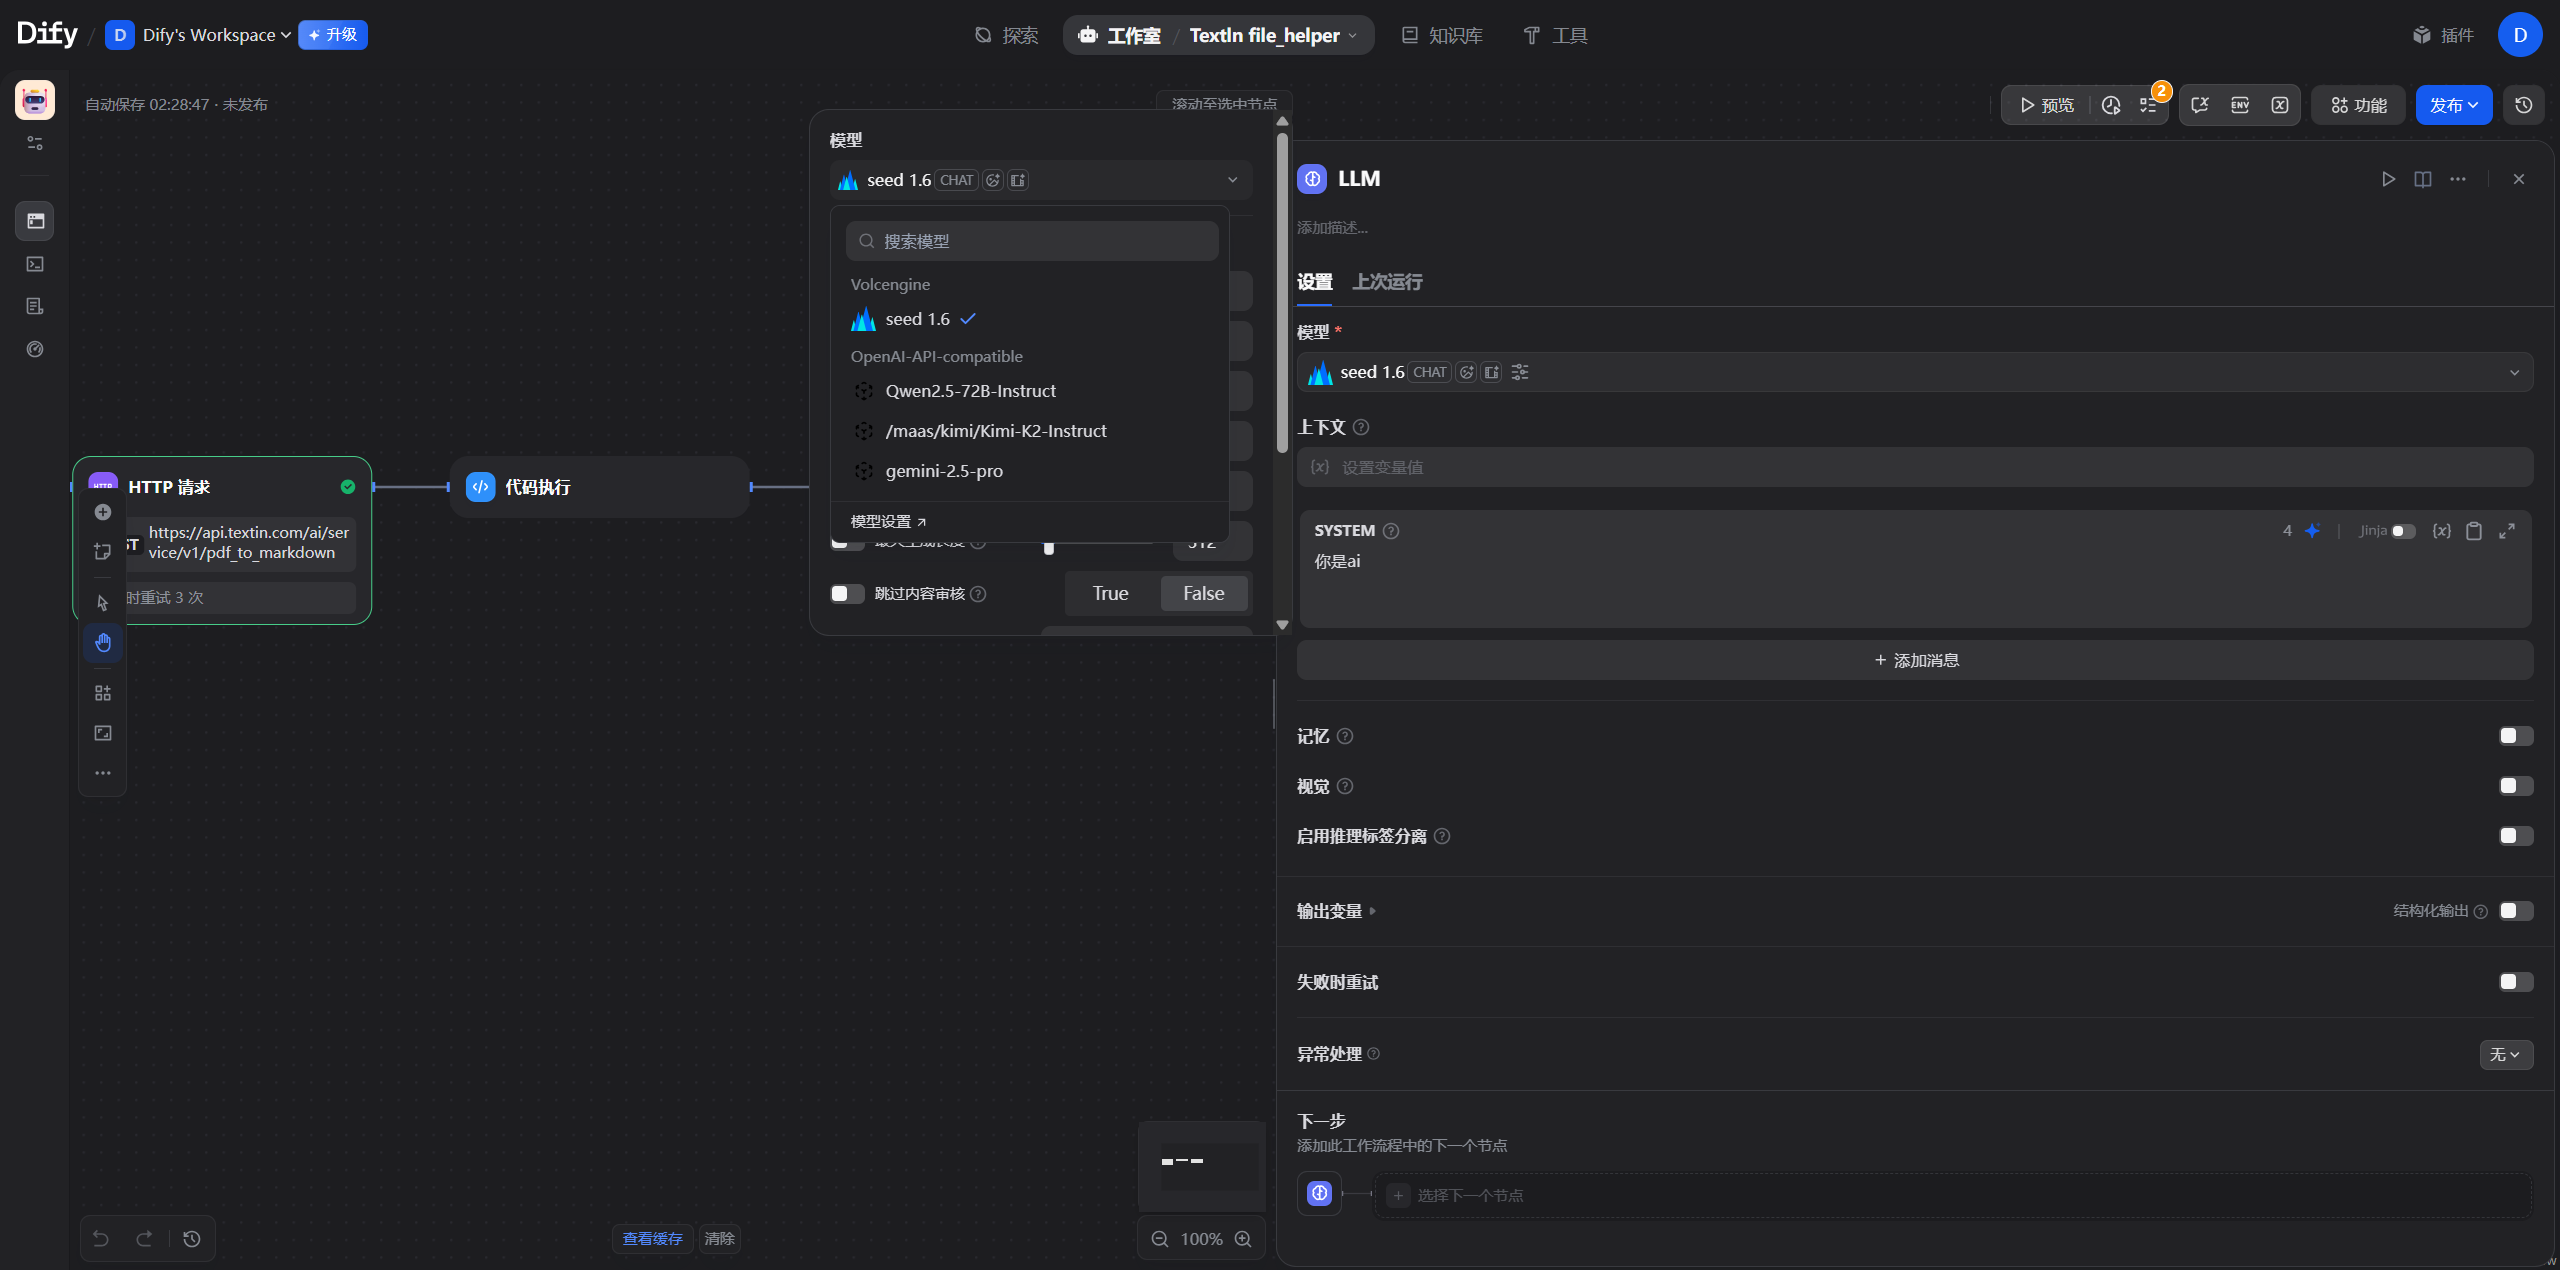Enable the 结构化输出 structured output toggle
Viewport: 2560px width, 1270px height.
(2515, 911)
